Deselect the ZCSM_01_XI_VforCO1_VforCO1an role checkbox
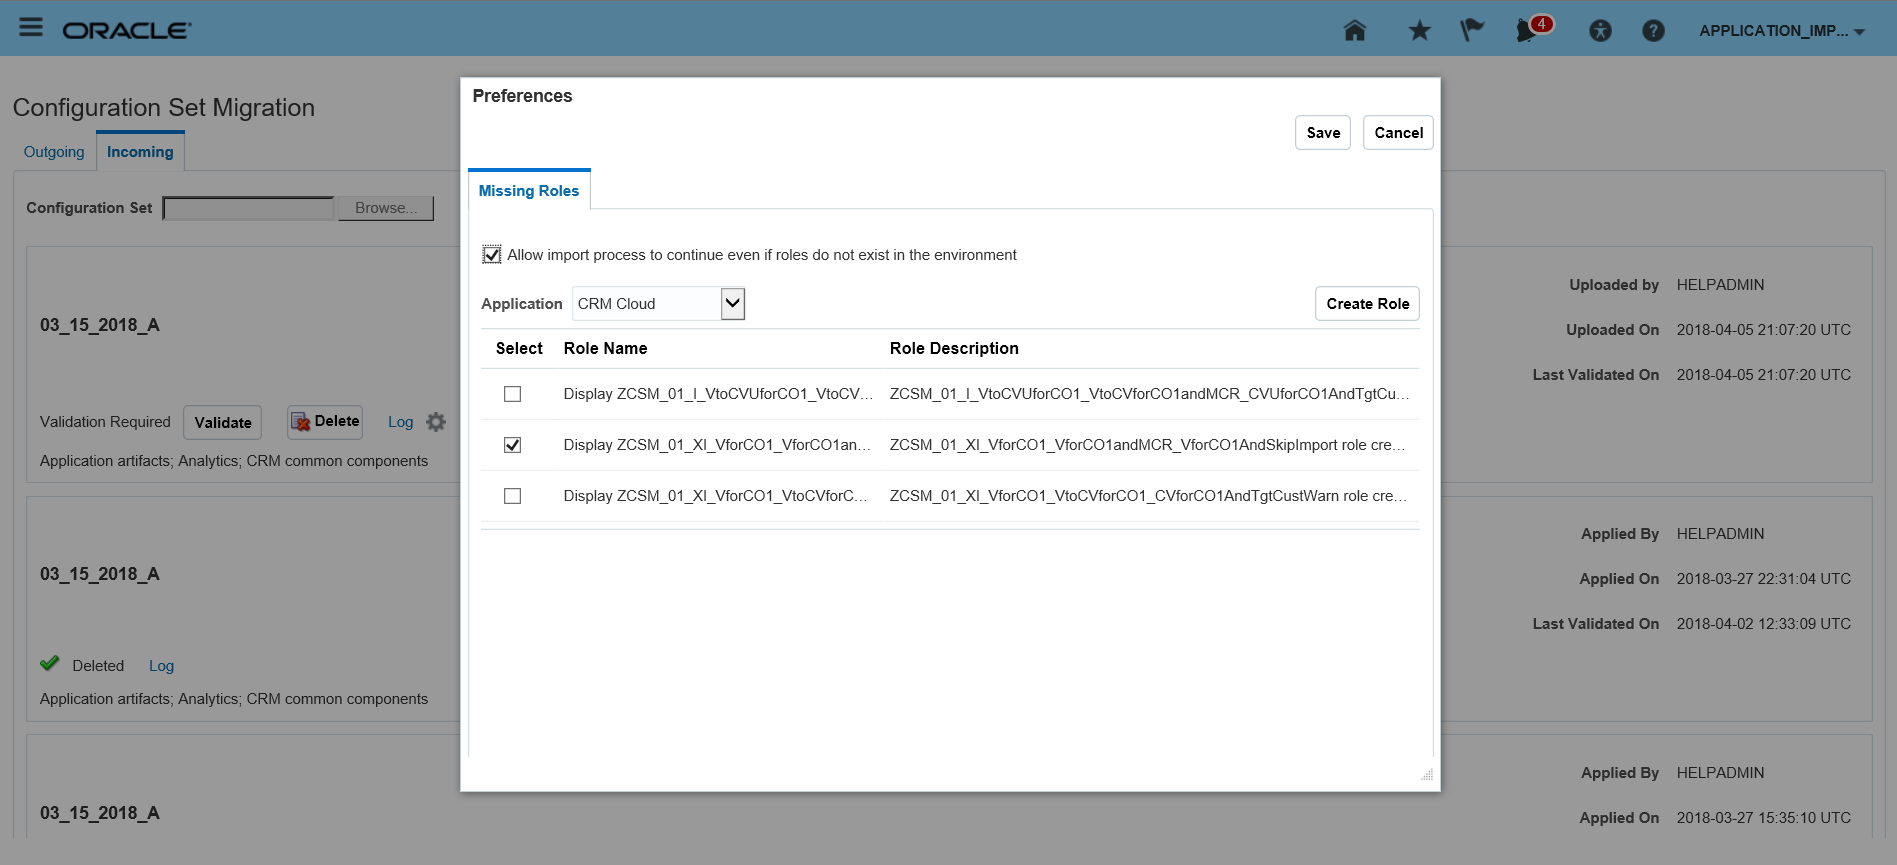 (x=513, y=445)
